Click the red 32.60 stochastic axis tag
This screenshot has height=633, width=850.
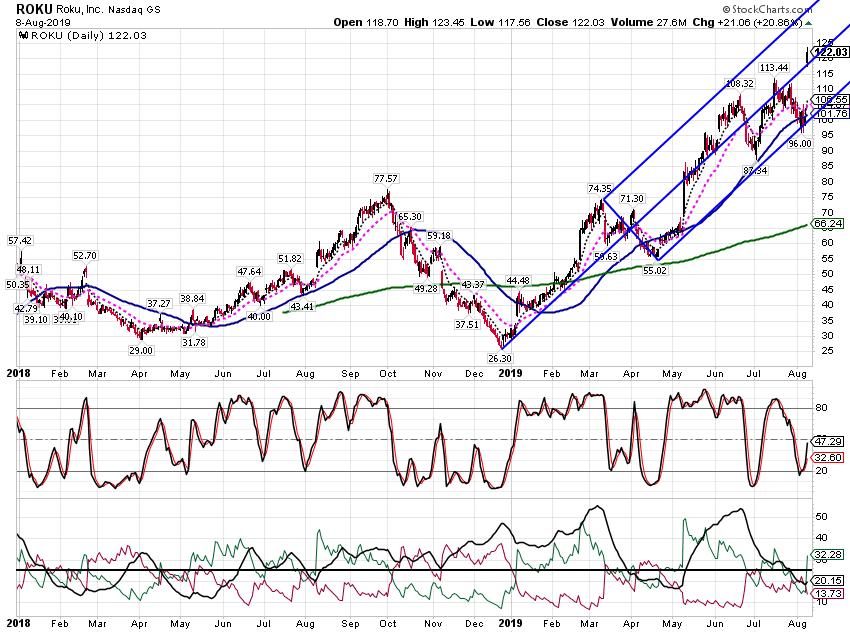(828, 457)
